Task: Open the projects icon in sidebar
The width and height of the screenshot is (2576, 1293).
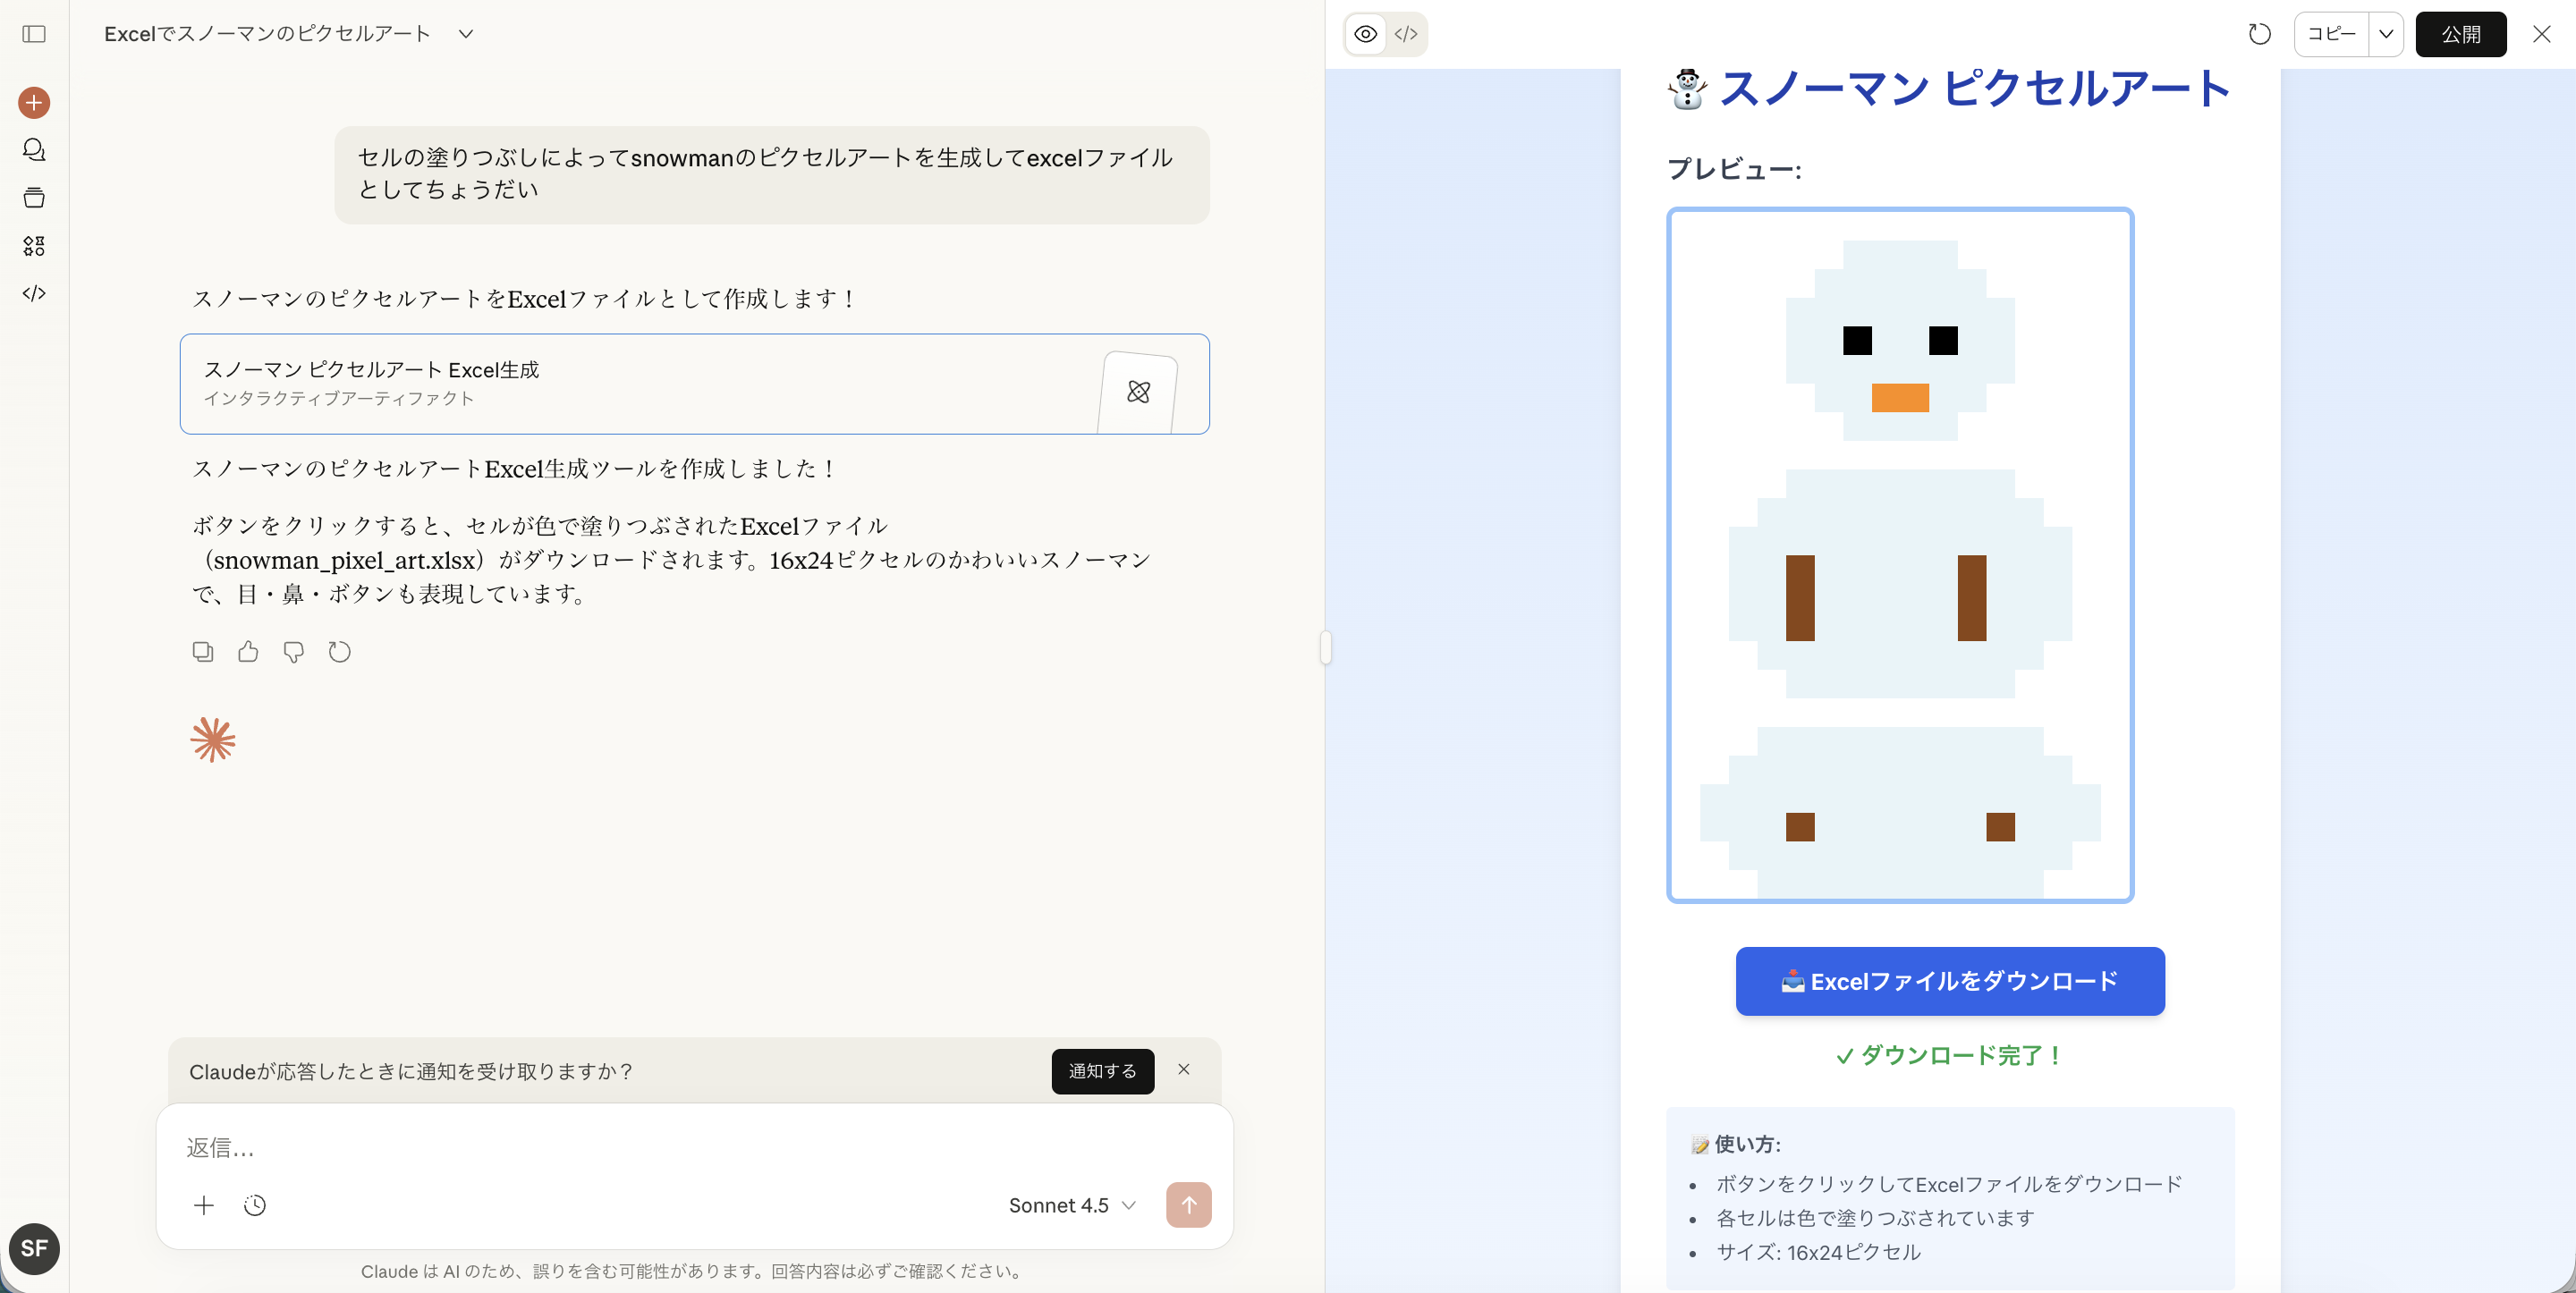Action: 34,197
